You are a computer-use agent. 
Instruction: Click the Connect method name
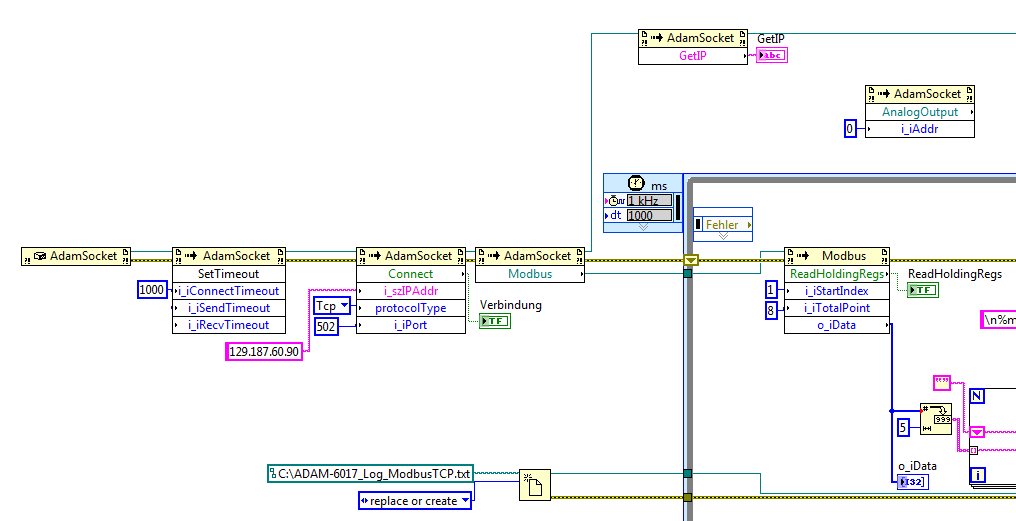(411, 273)
